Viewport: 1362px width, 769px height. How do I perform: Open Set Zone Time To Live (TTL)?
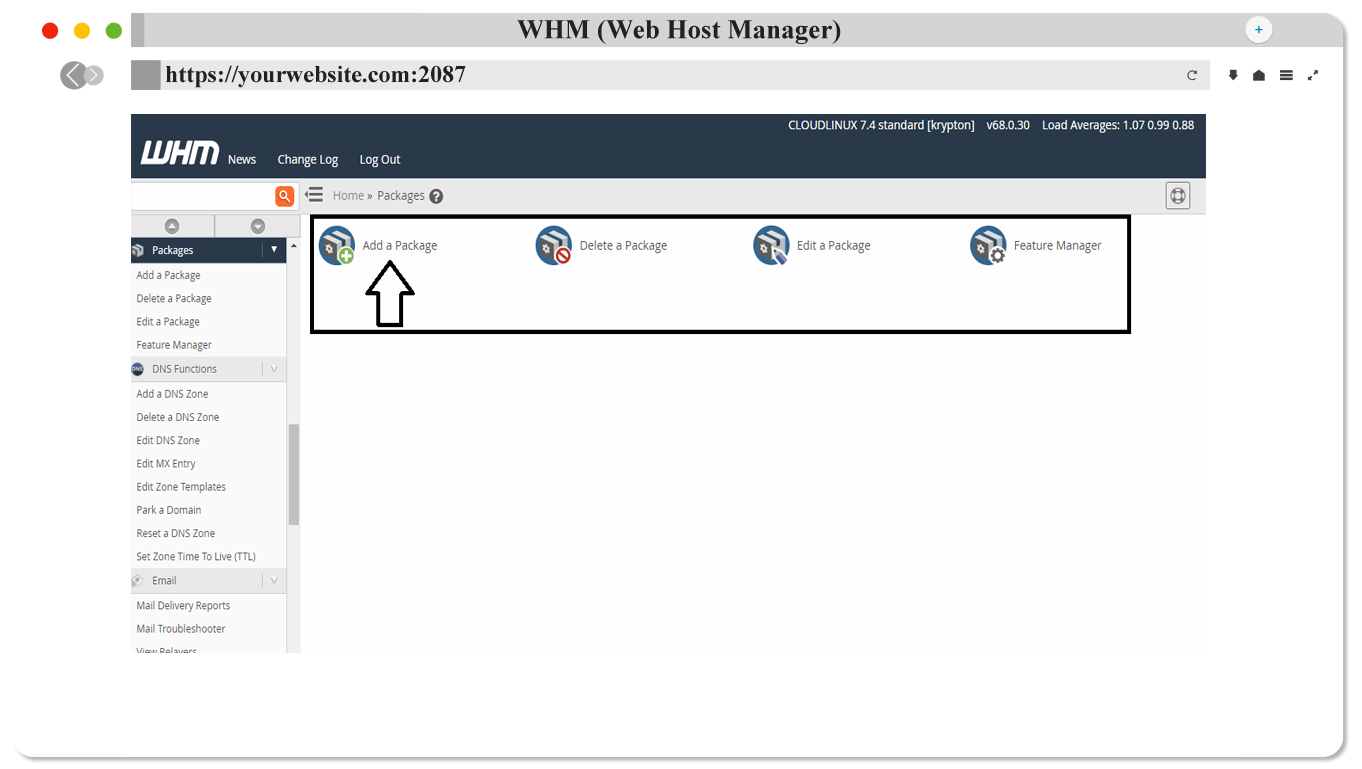[196, 556]
